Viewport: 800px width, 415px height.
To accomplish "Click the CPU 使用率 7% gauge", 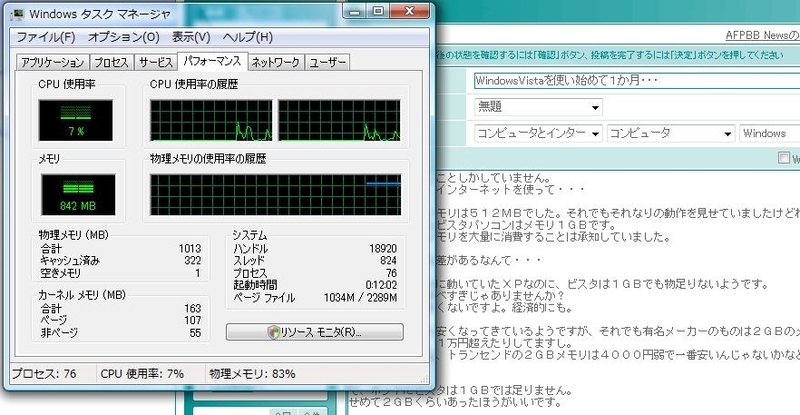I will coord(76,120).
